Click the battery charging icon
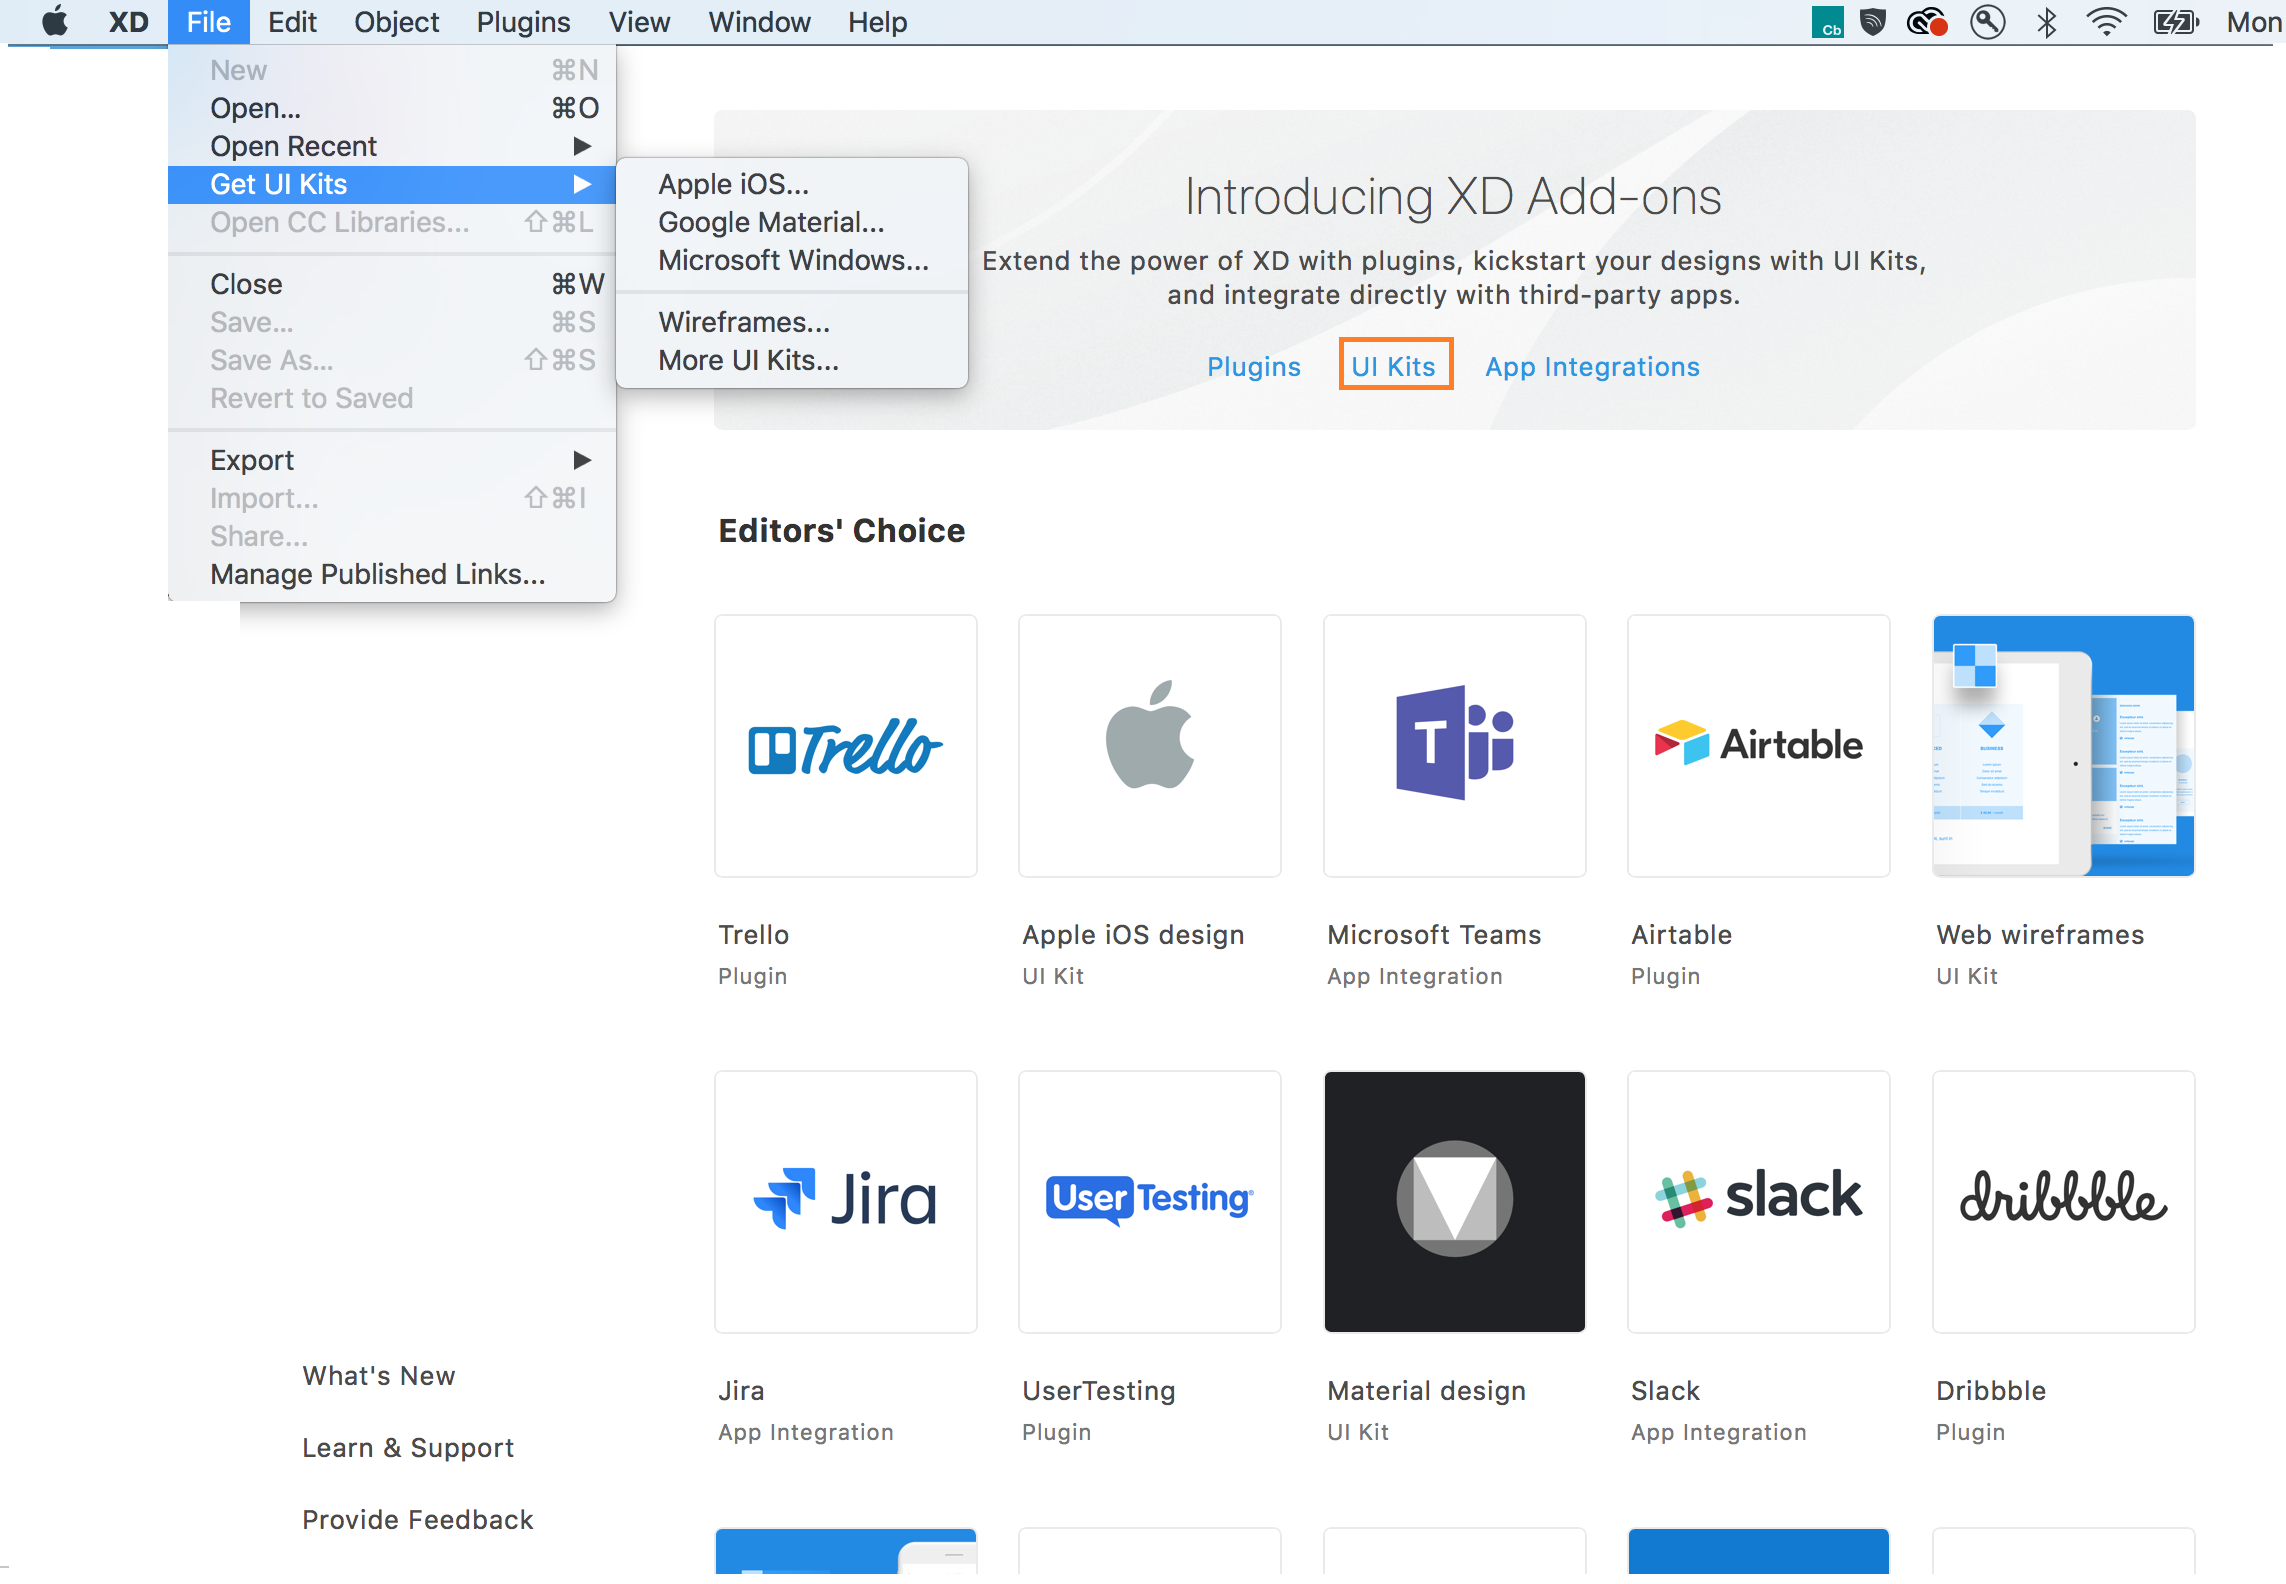This screenshot has height=1584, width=2286. click(2176, 22)
